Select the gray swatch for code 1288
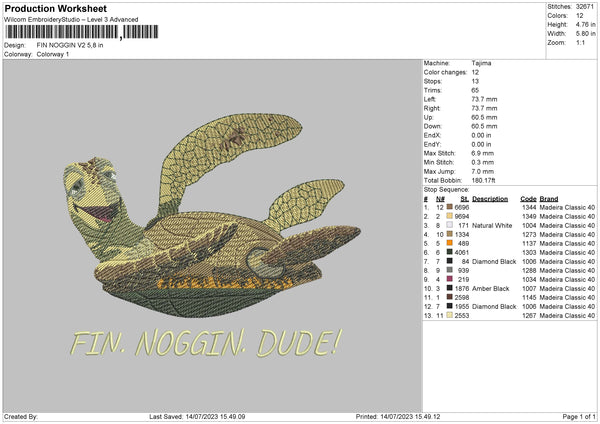600x424 pixels. click(450, 270)
